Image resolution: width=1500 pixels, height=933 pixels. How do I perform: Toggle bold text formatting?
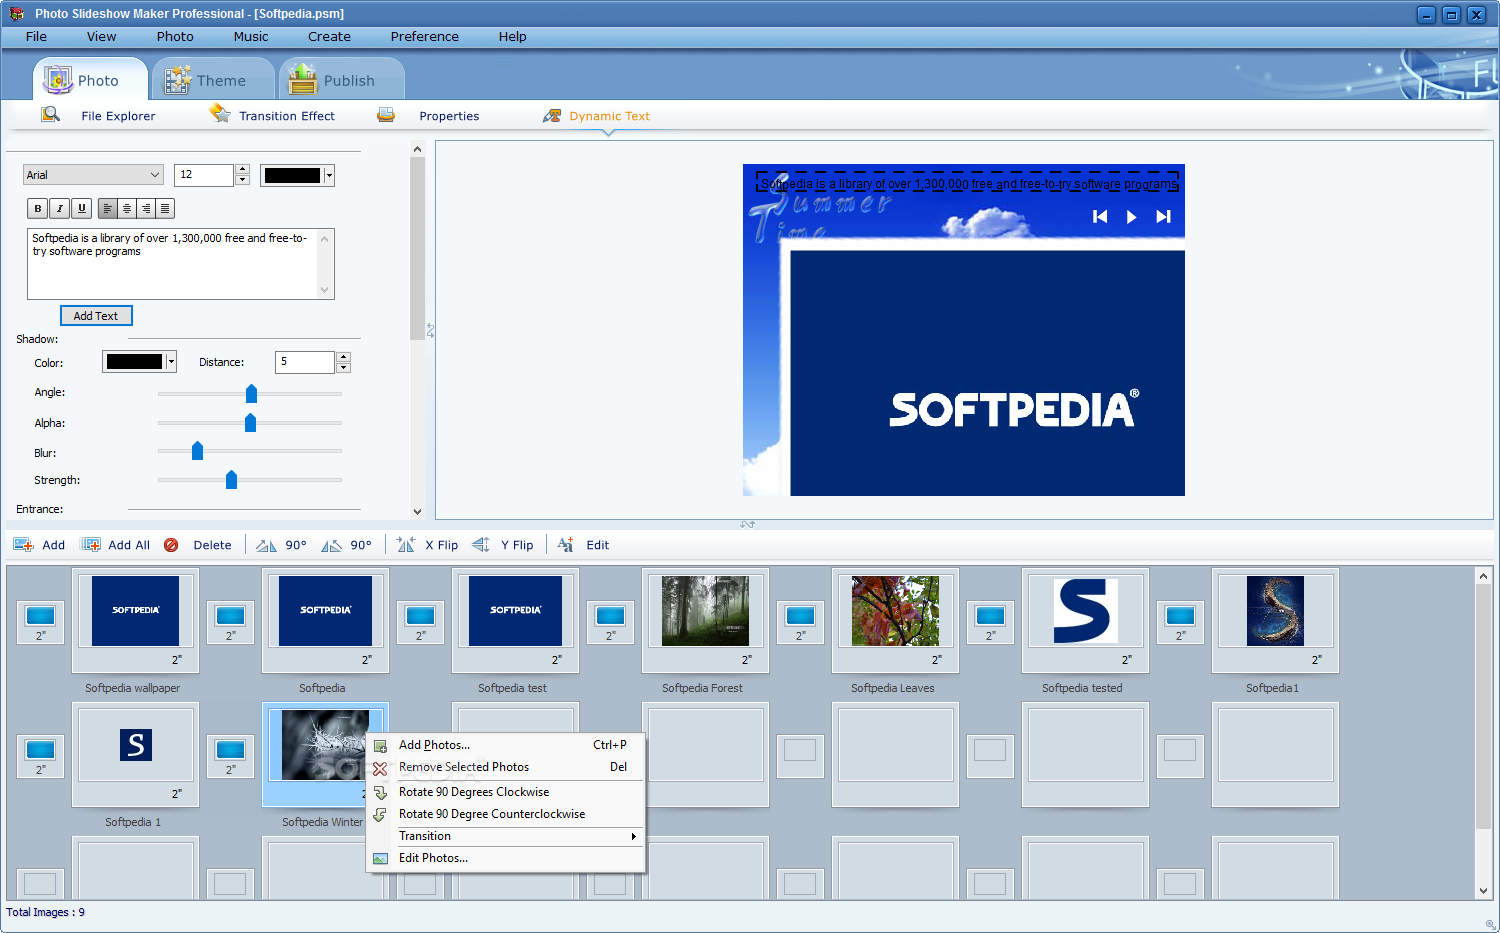tap(38, 208)
